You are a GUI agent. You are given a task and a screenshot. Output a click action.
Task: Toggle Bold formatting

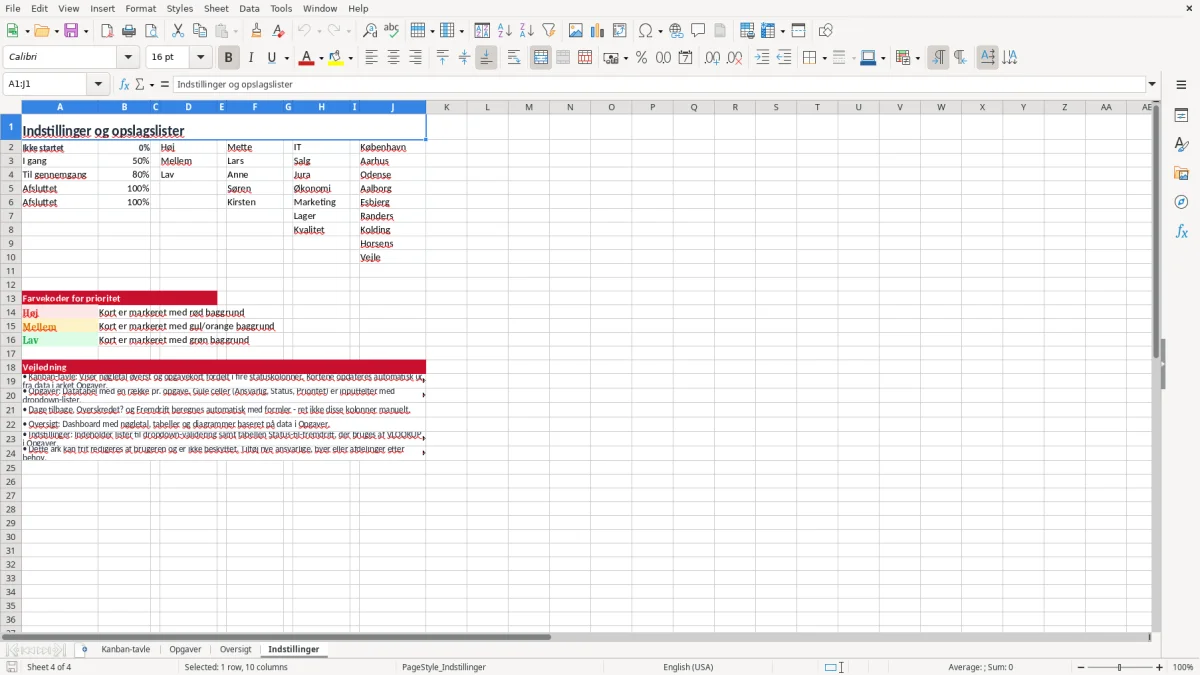pos(228,58)
